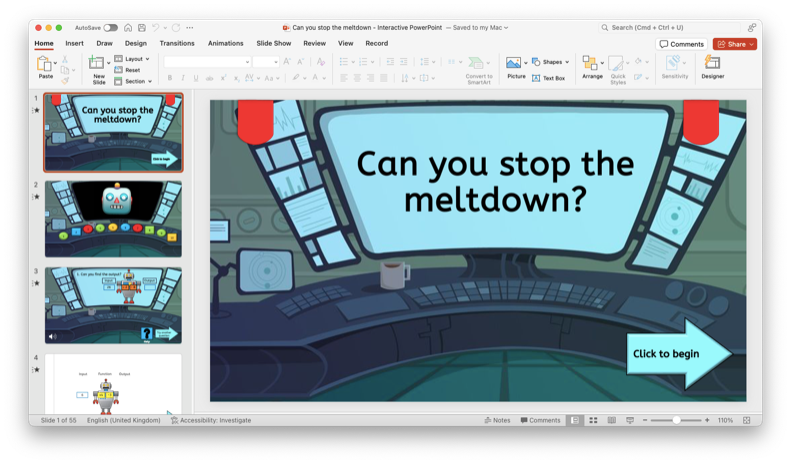
Task: Switch to the Draw tab
Action: pyautogui.click(x=104, y=43)
